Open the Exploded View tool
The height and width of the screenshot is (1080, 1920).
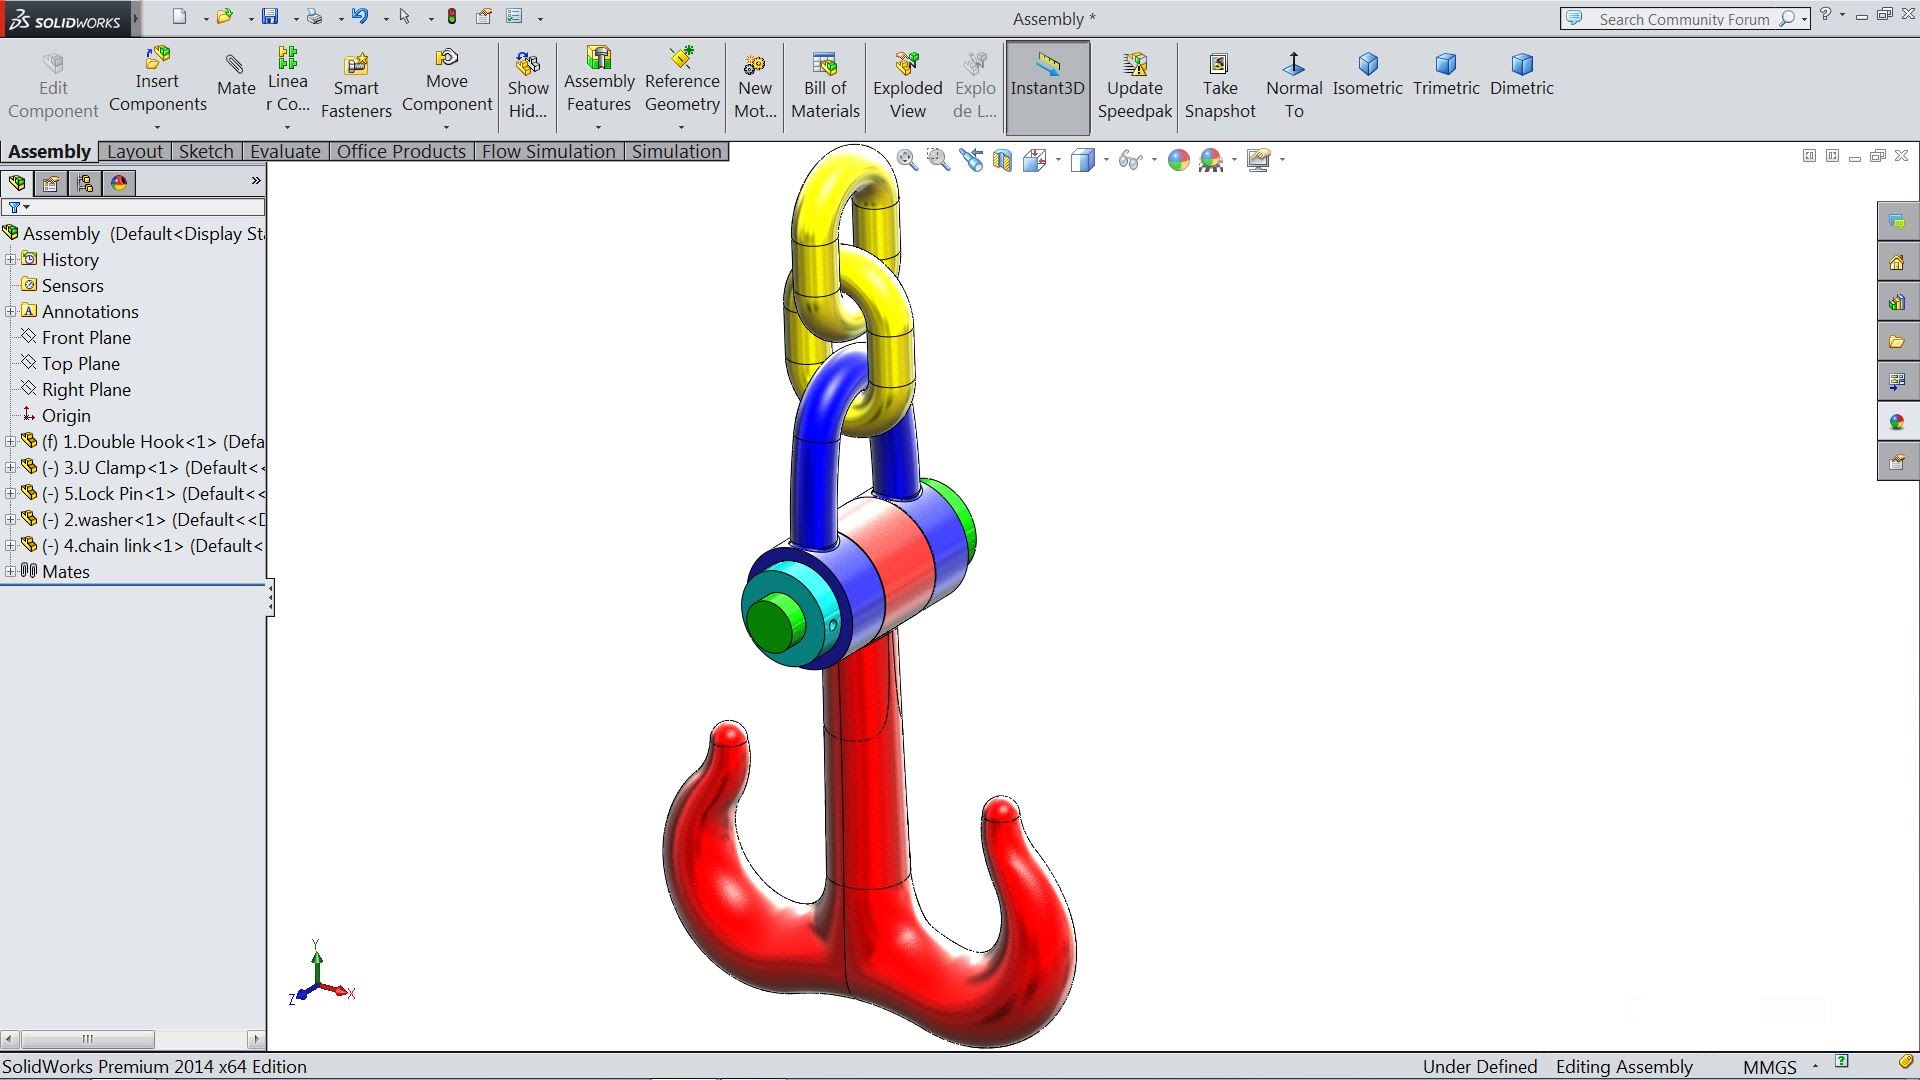[x=906, y=85]
